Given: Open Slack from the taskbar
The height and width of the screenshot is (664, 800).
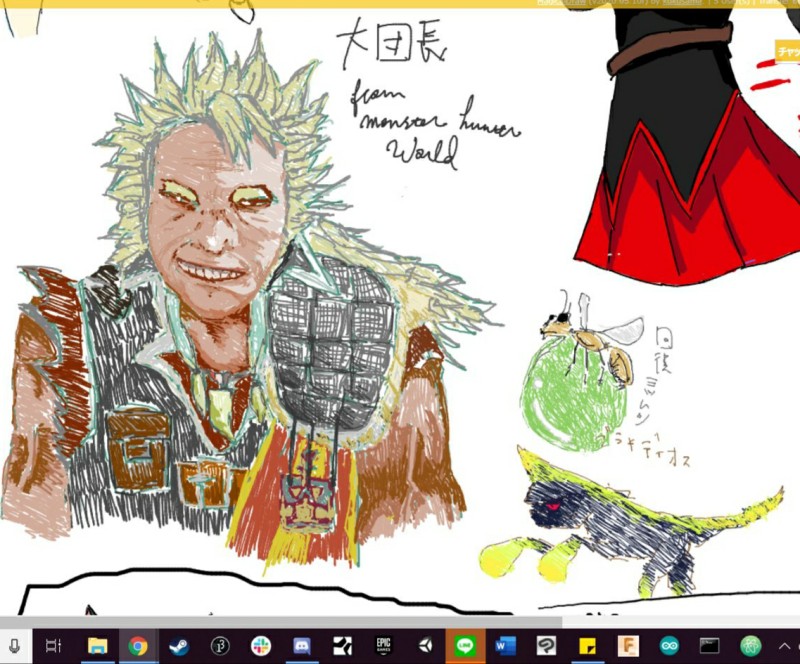Looking at the screenshot, I should coord(261,646).
